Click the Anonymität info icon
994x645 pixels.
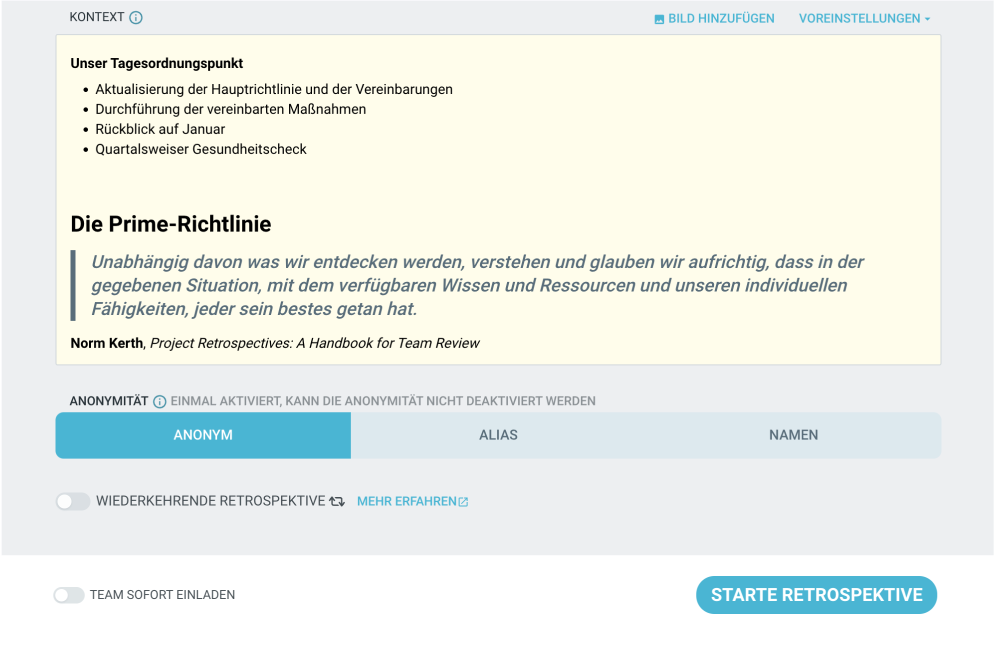(x=160, y=401)
